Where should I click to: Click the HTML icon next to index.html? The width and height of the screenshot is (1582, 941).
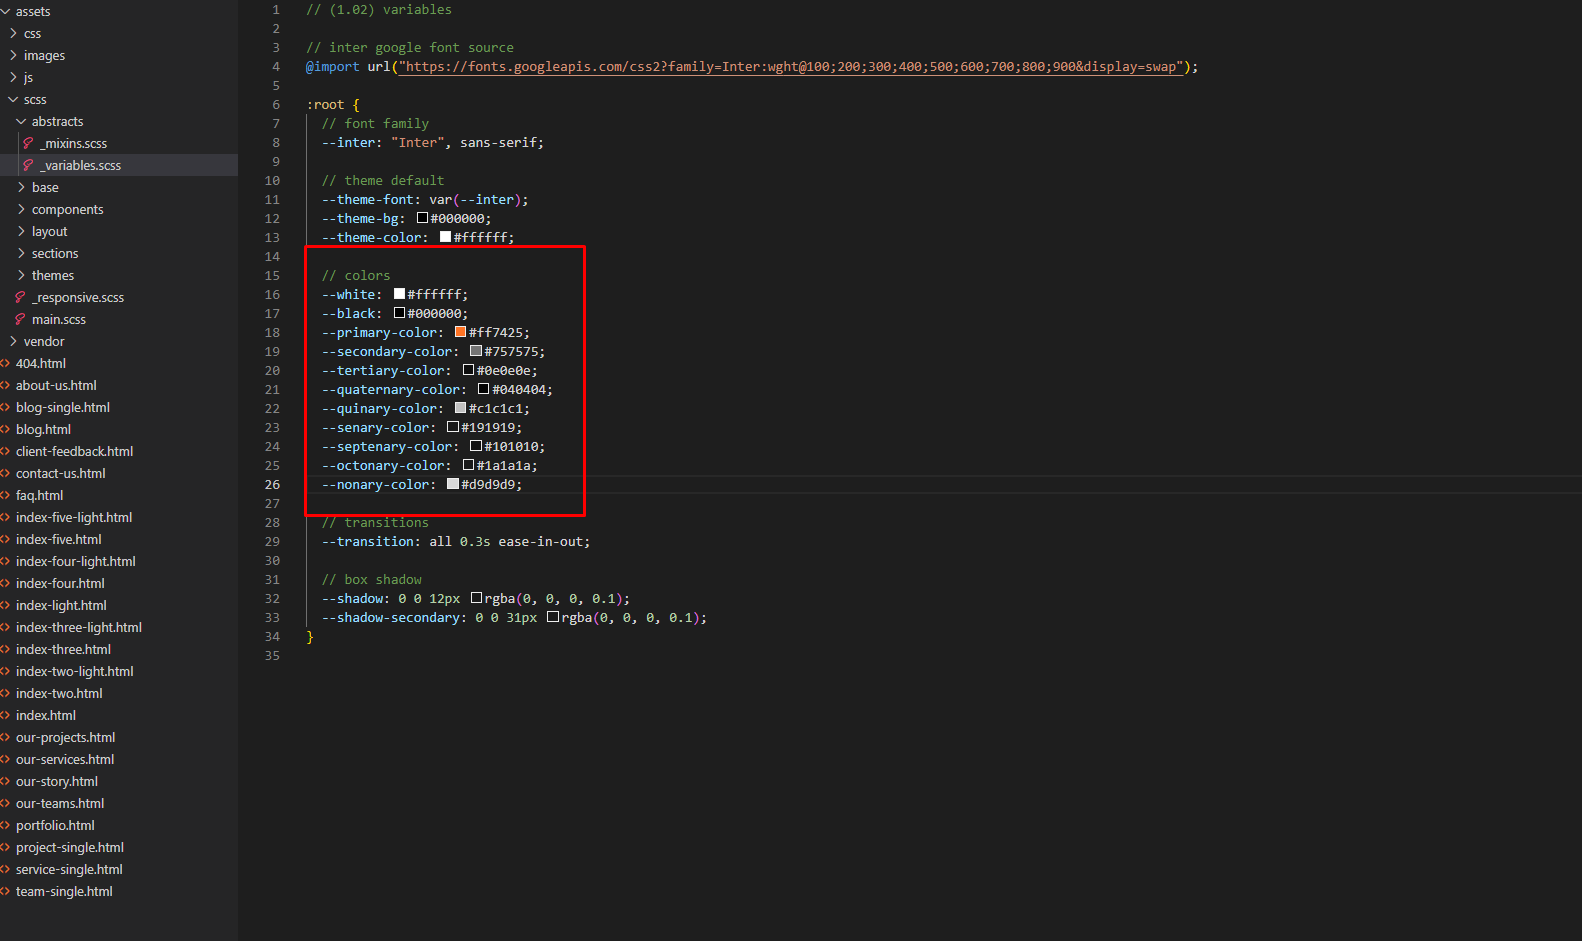pos(5,715)
